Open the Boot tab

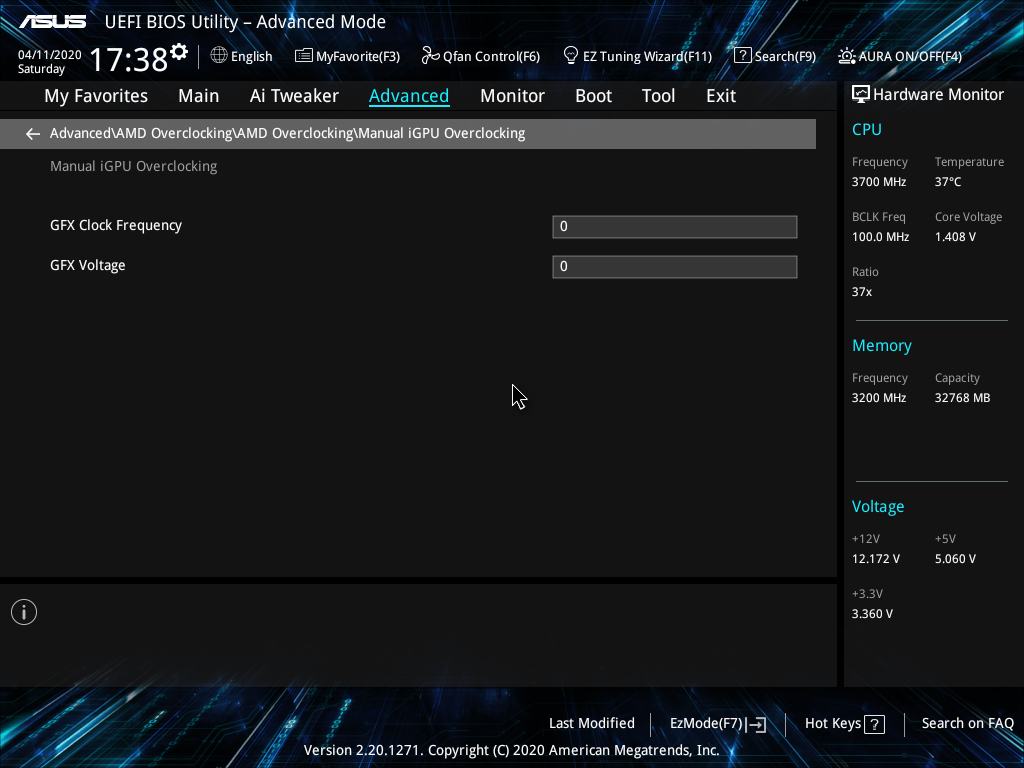[593, 96]
